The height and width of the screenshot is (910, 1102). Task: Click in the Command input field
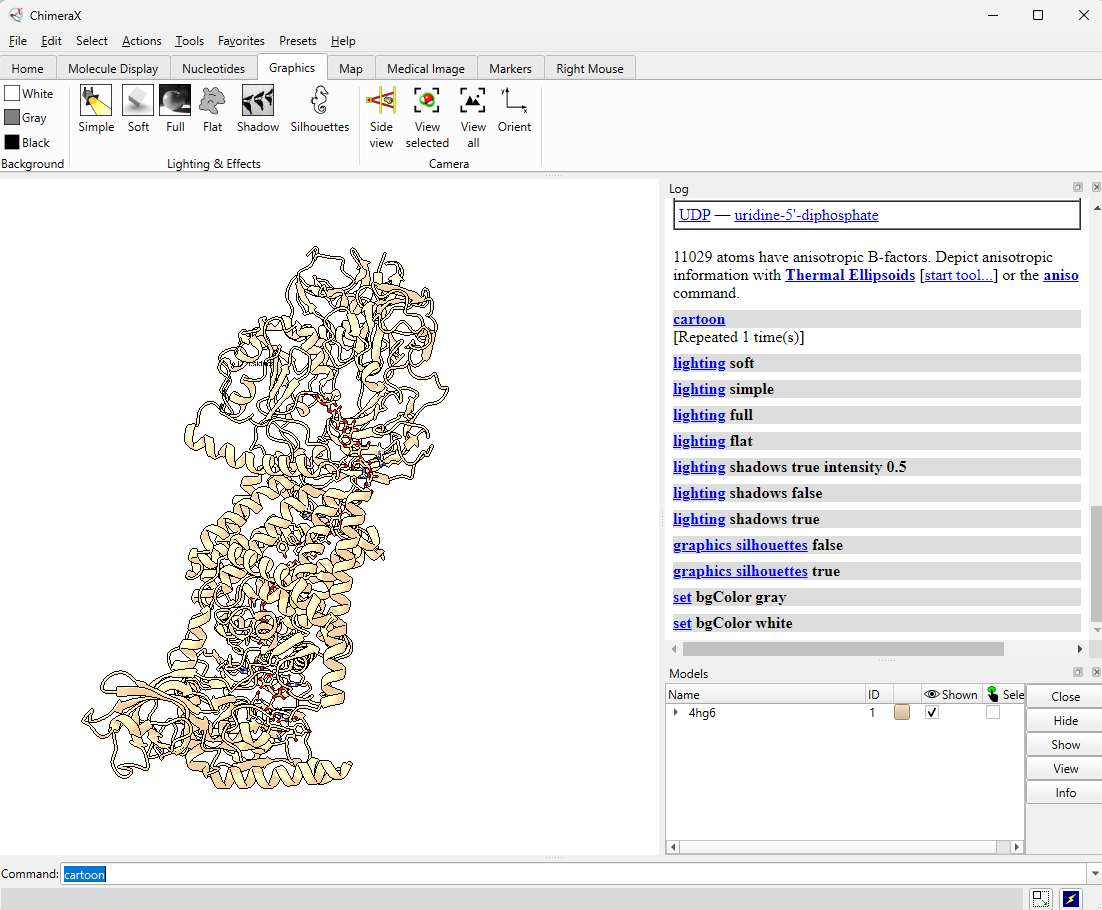573,874
